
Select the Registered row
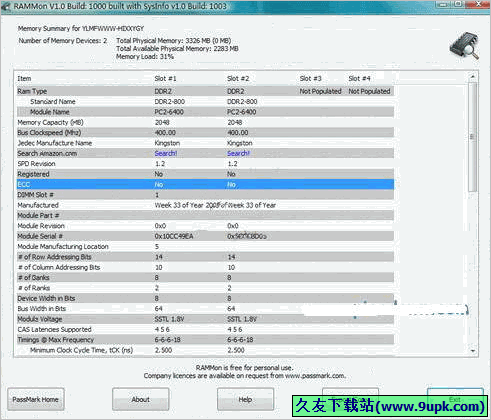point(205,174)
